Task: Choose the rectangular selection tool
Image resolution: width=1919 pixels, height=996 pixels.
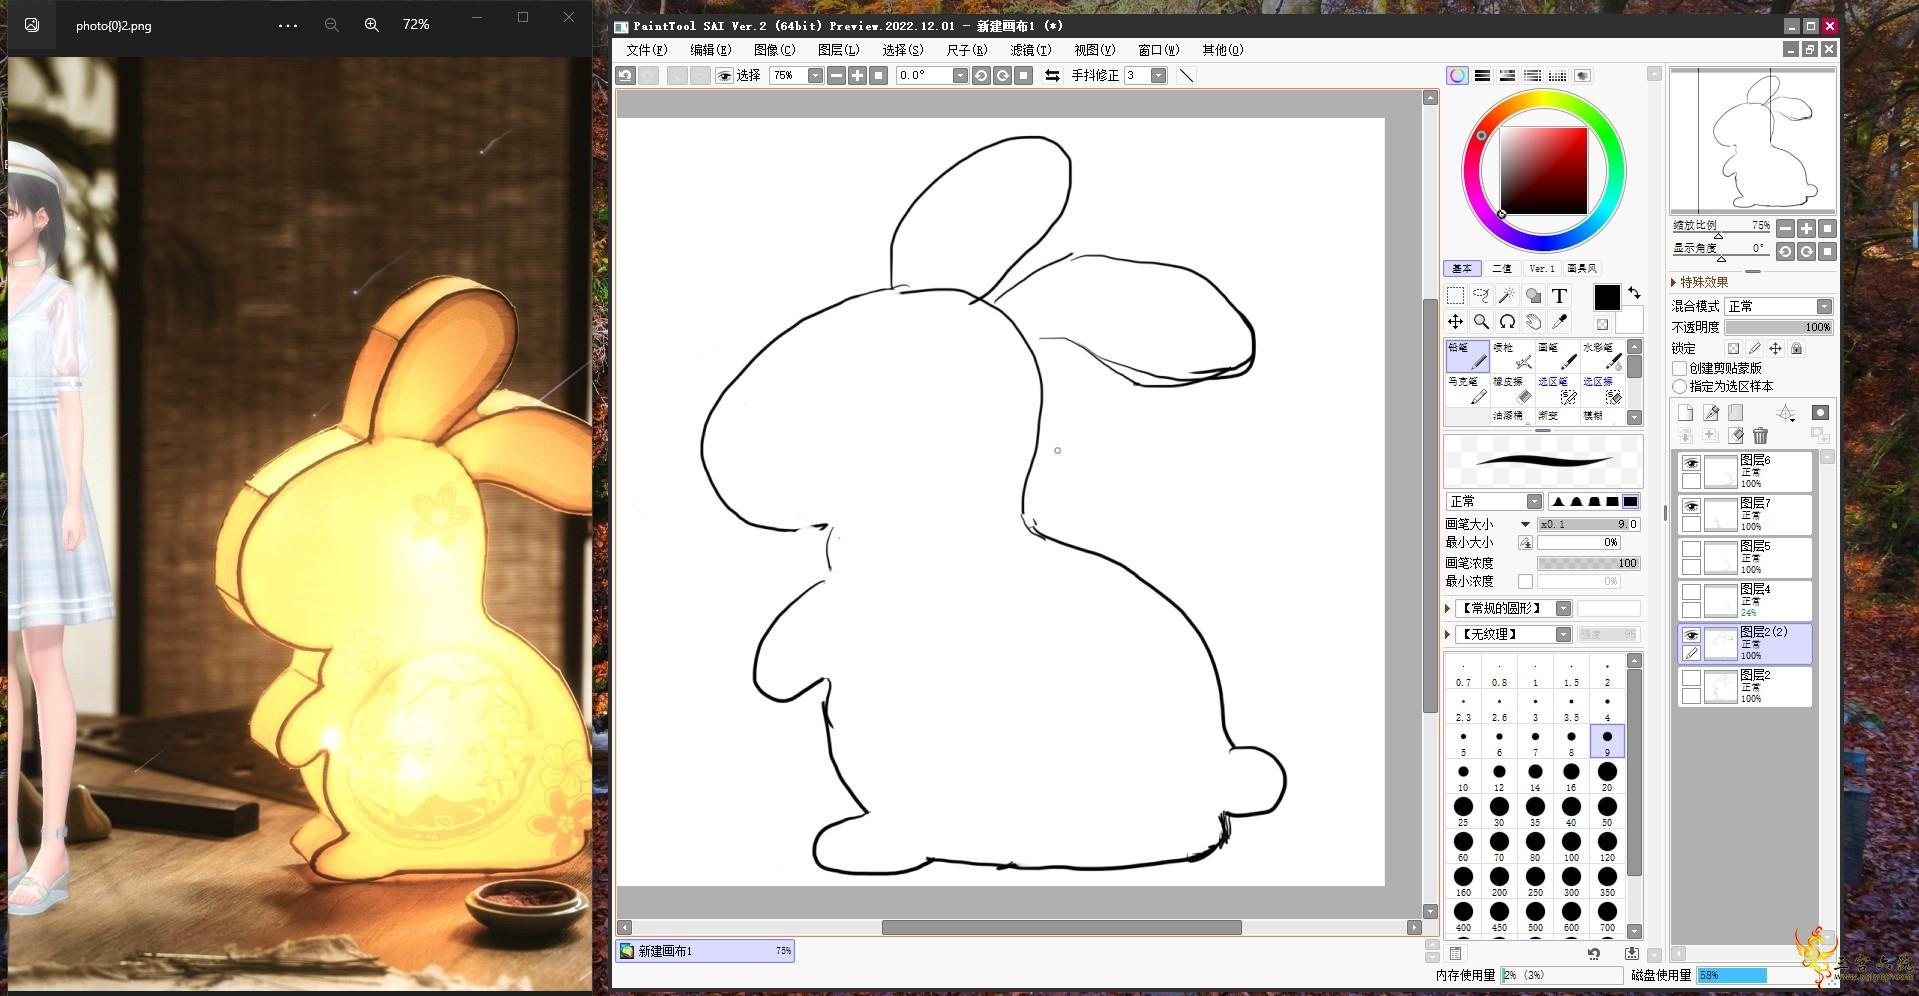Action: (x=1455, y=295)
